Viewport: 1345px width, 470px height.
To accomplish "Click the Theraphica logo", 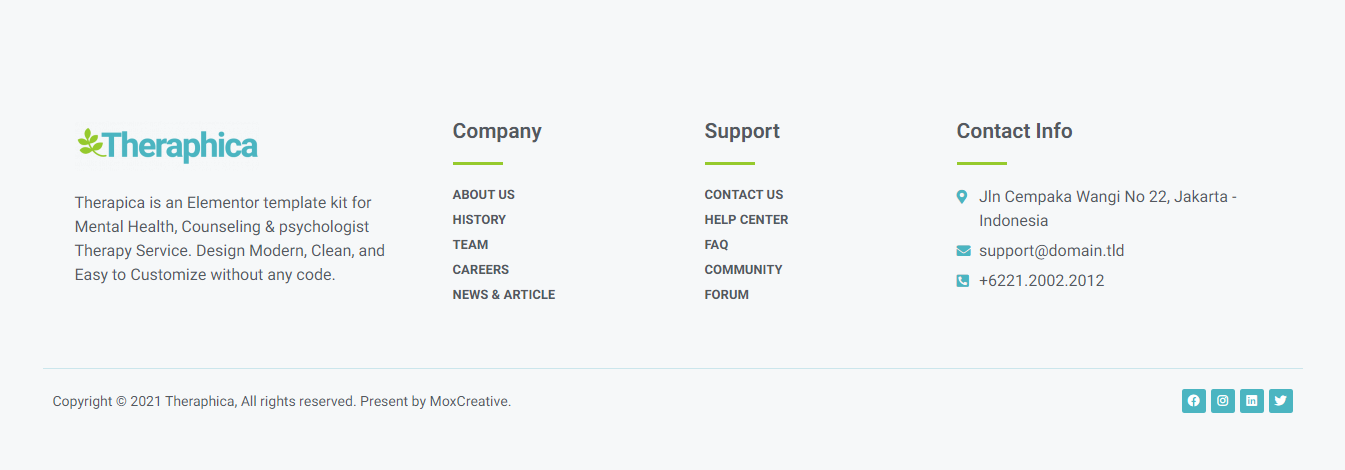I will coord(168,146).
